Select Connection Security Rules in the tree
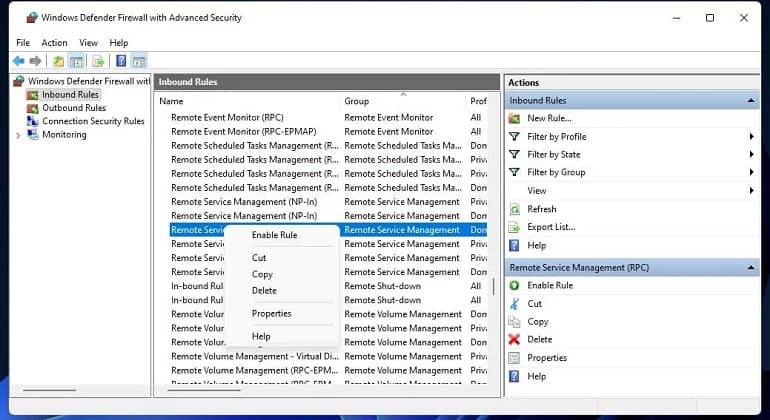The image size is (770, 420). (x=93, y=121)
